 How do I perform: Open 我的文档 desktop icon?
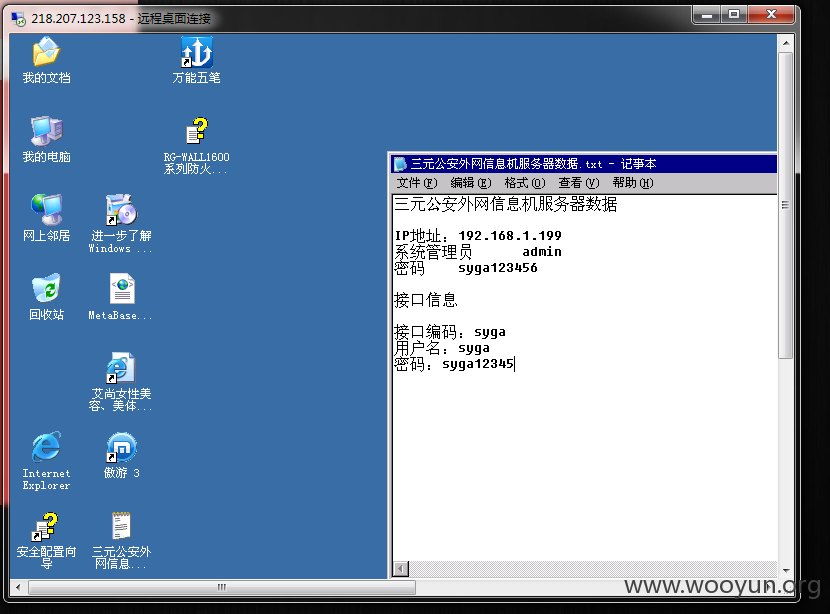point(46,60)
